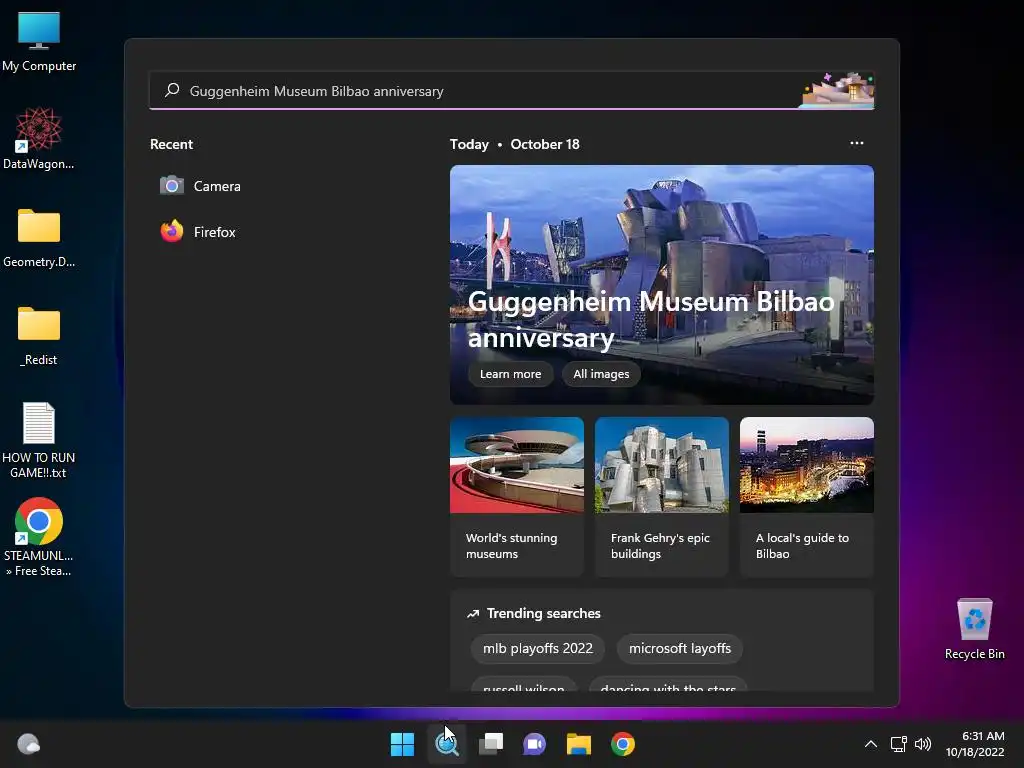The width and height of the screenshot is (1024, 768).
Task: Launch Google Chrome from the taskbar
Action: coord(623,744)
